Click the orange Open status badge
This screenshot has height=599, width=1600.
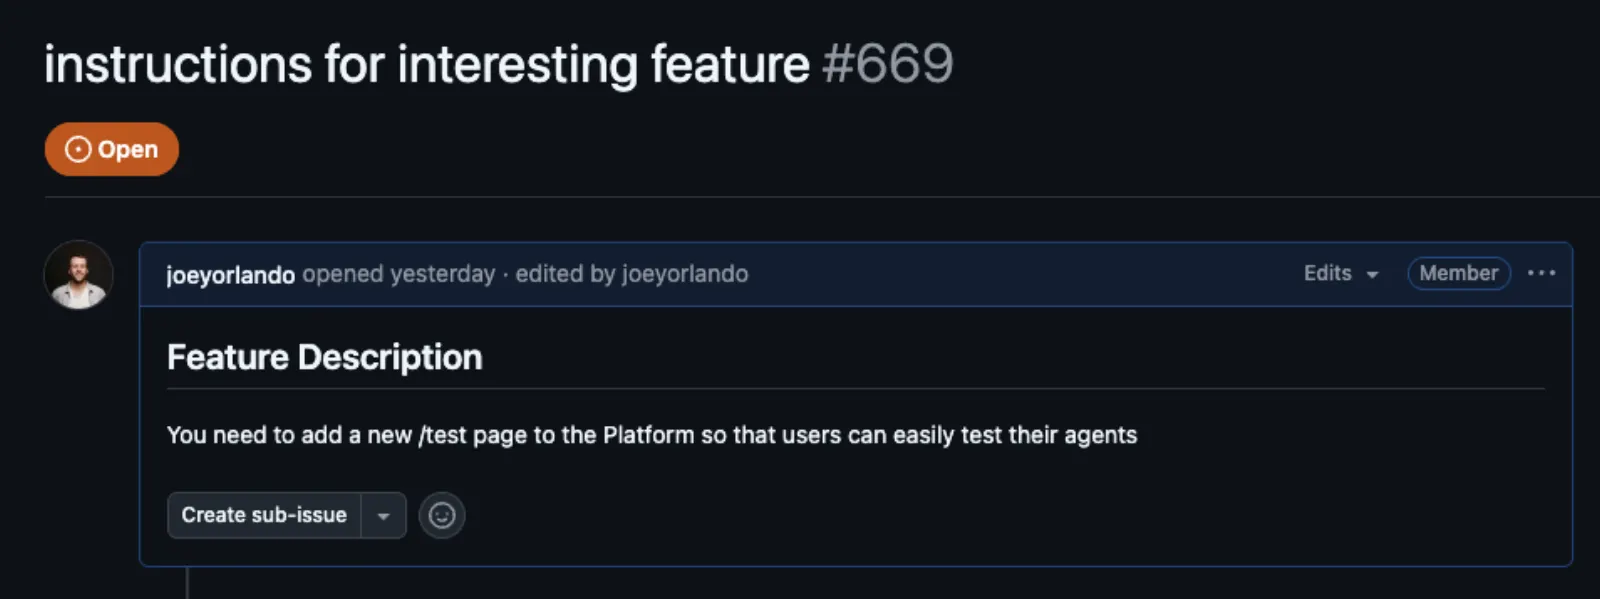[x=111, y=149]
